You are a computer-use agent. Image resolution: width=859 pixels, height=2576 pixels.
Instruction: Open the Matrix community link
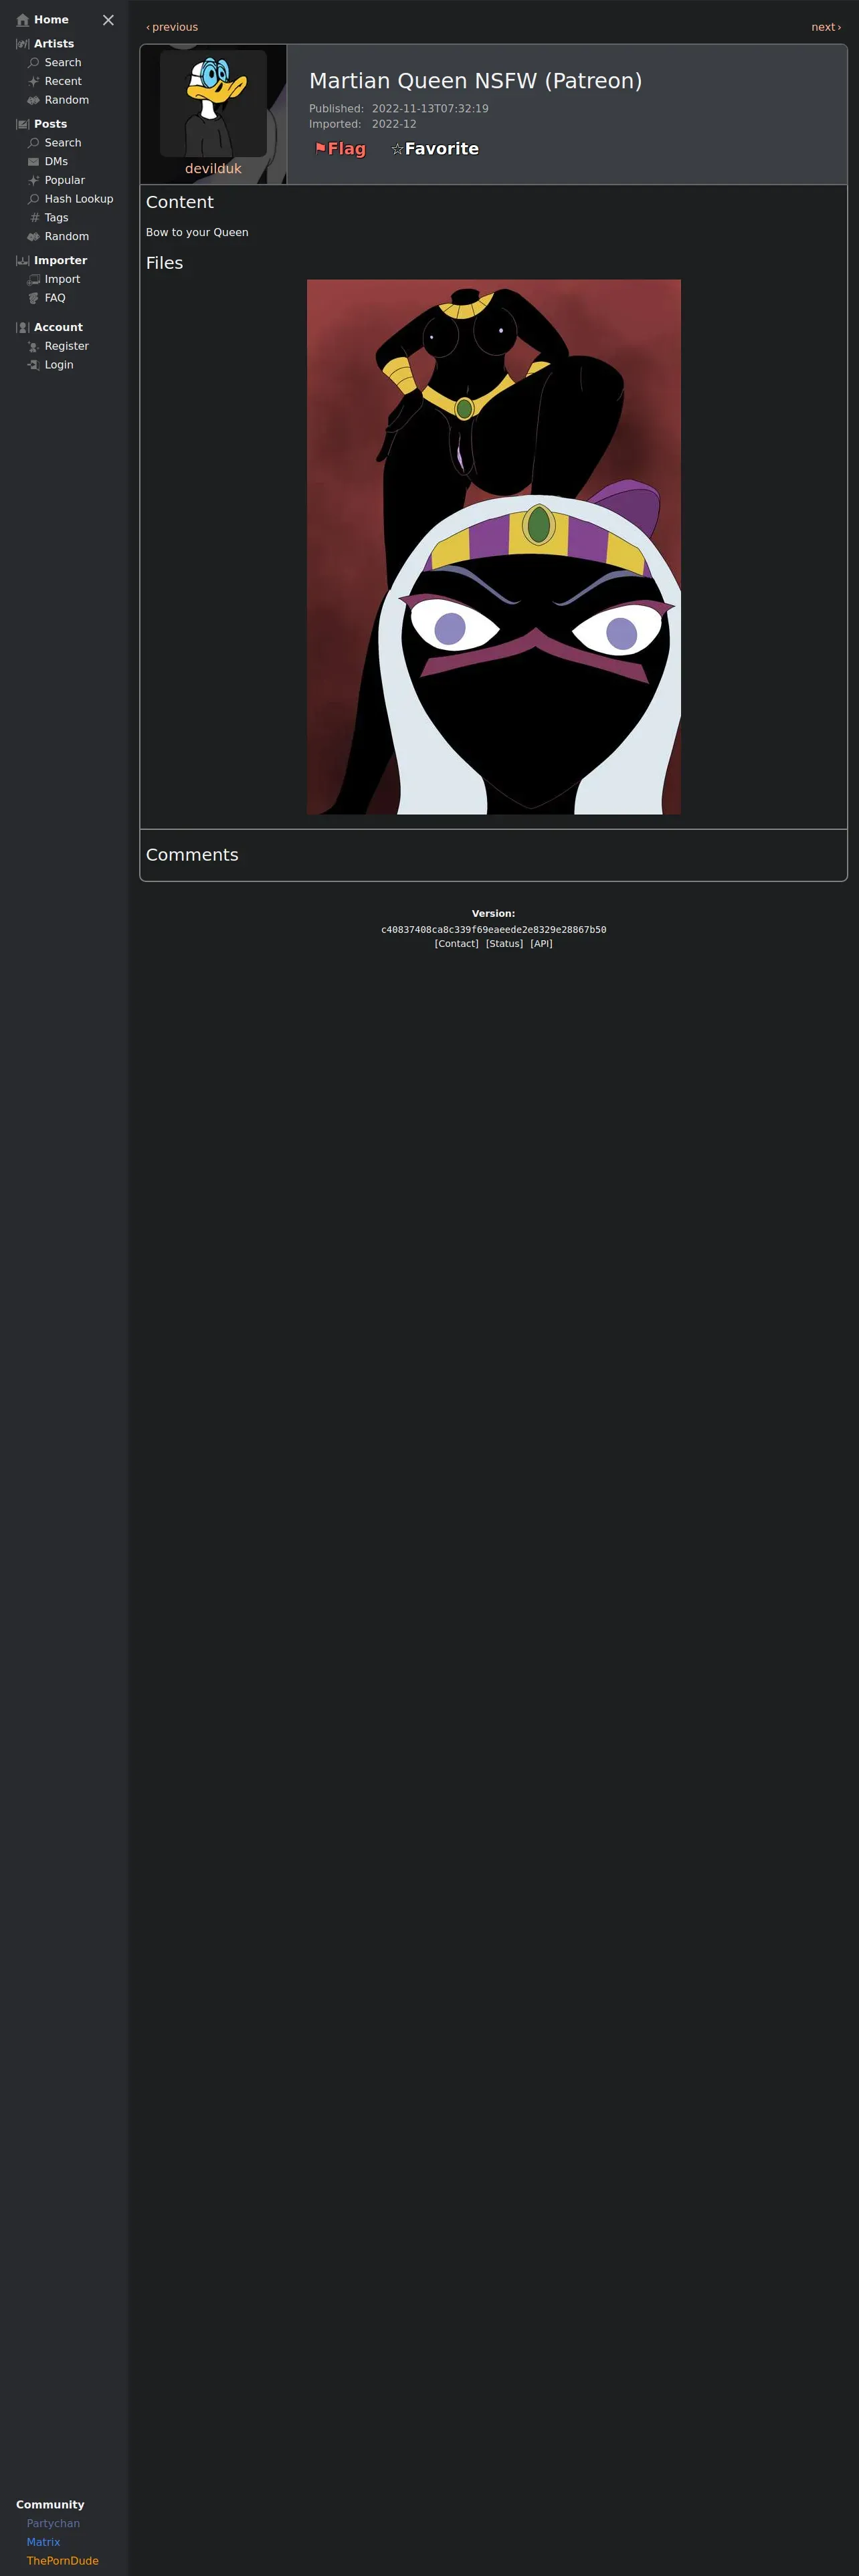coord(43,2543)
